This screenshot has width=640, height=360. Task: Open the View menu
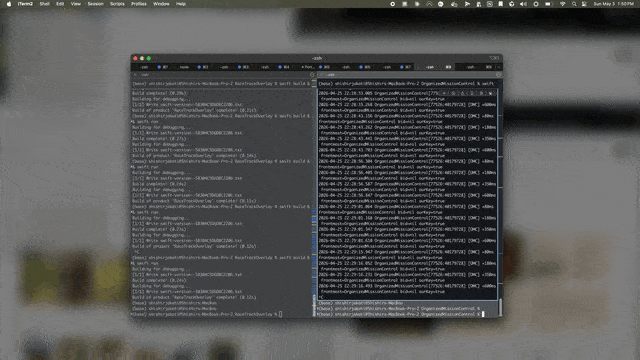click(76, 4)
